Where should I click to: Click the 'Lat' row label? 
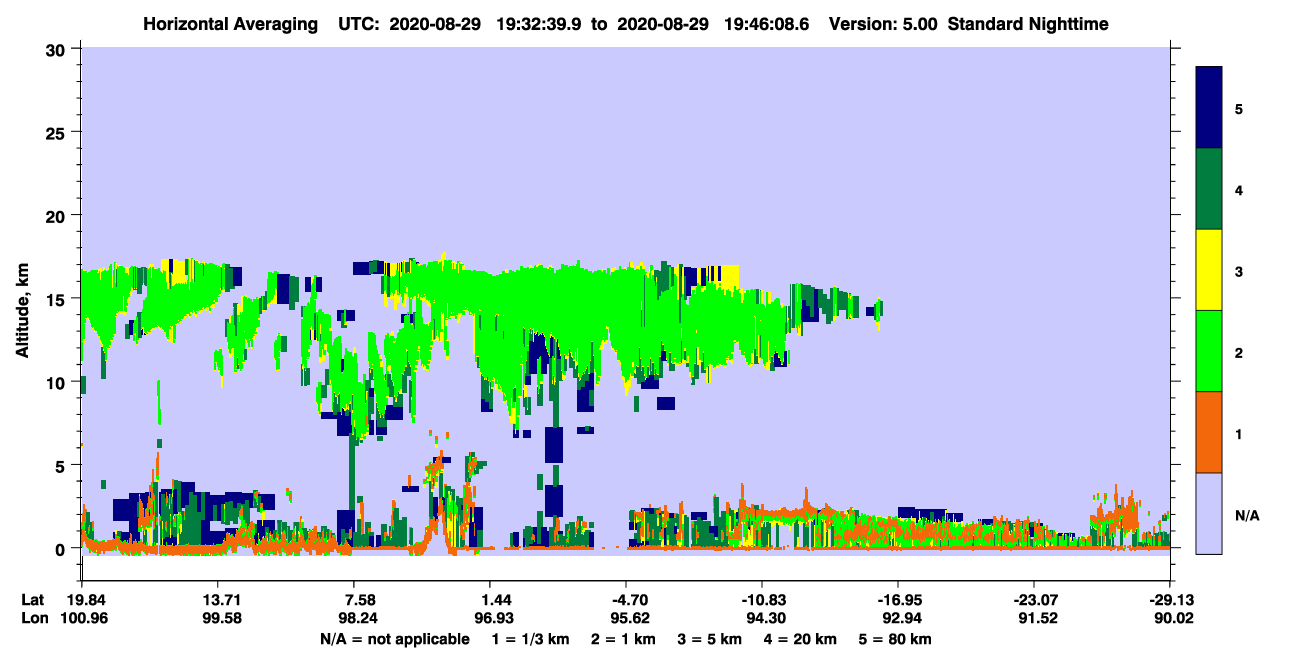pos(32,599)
